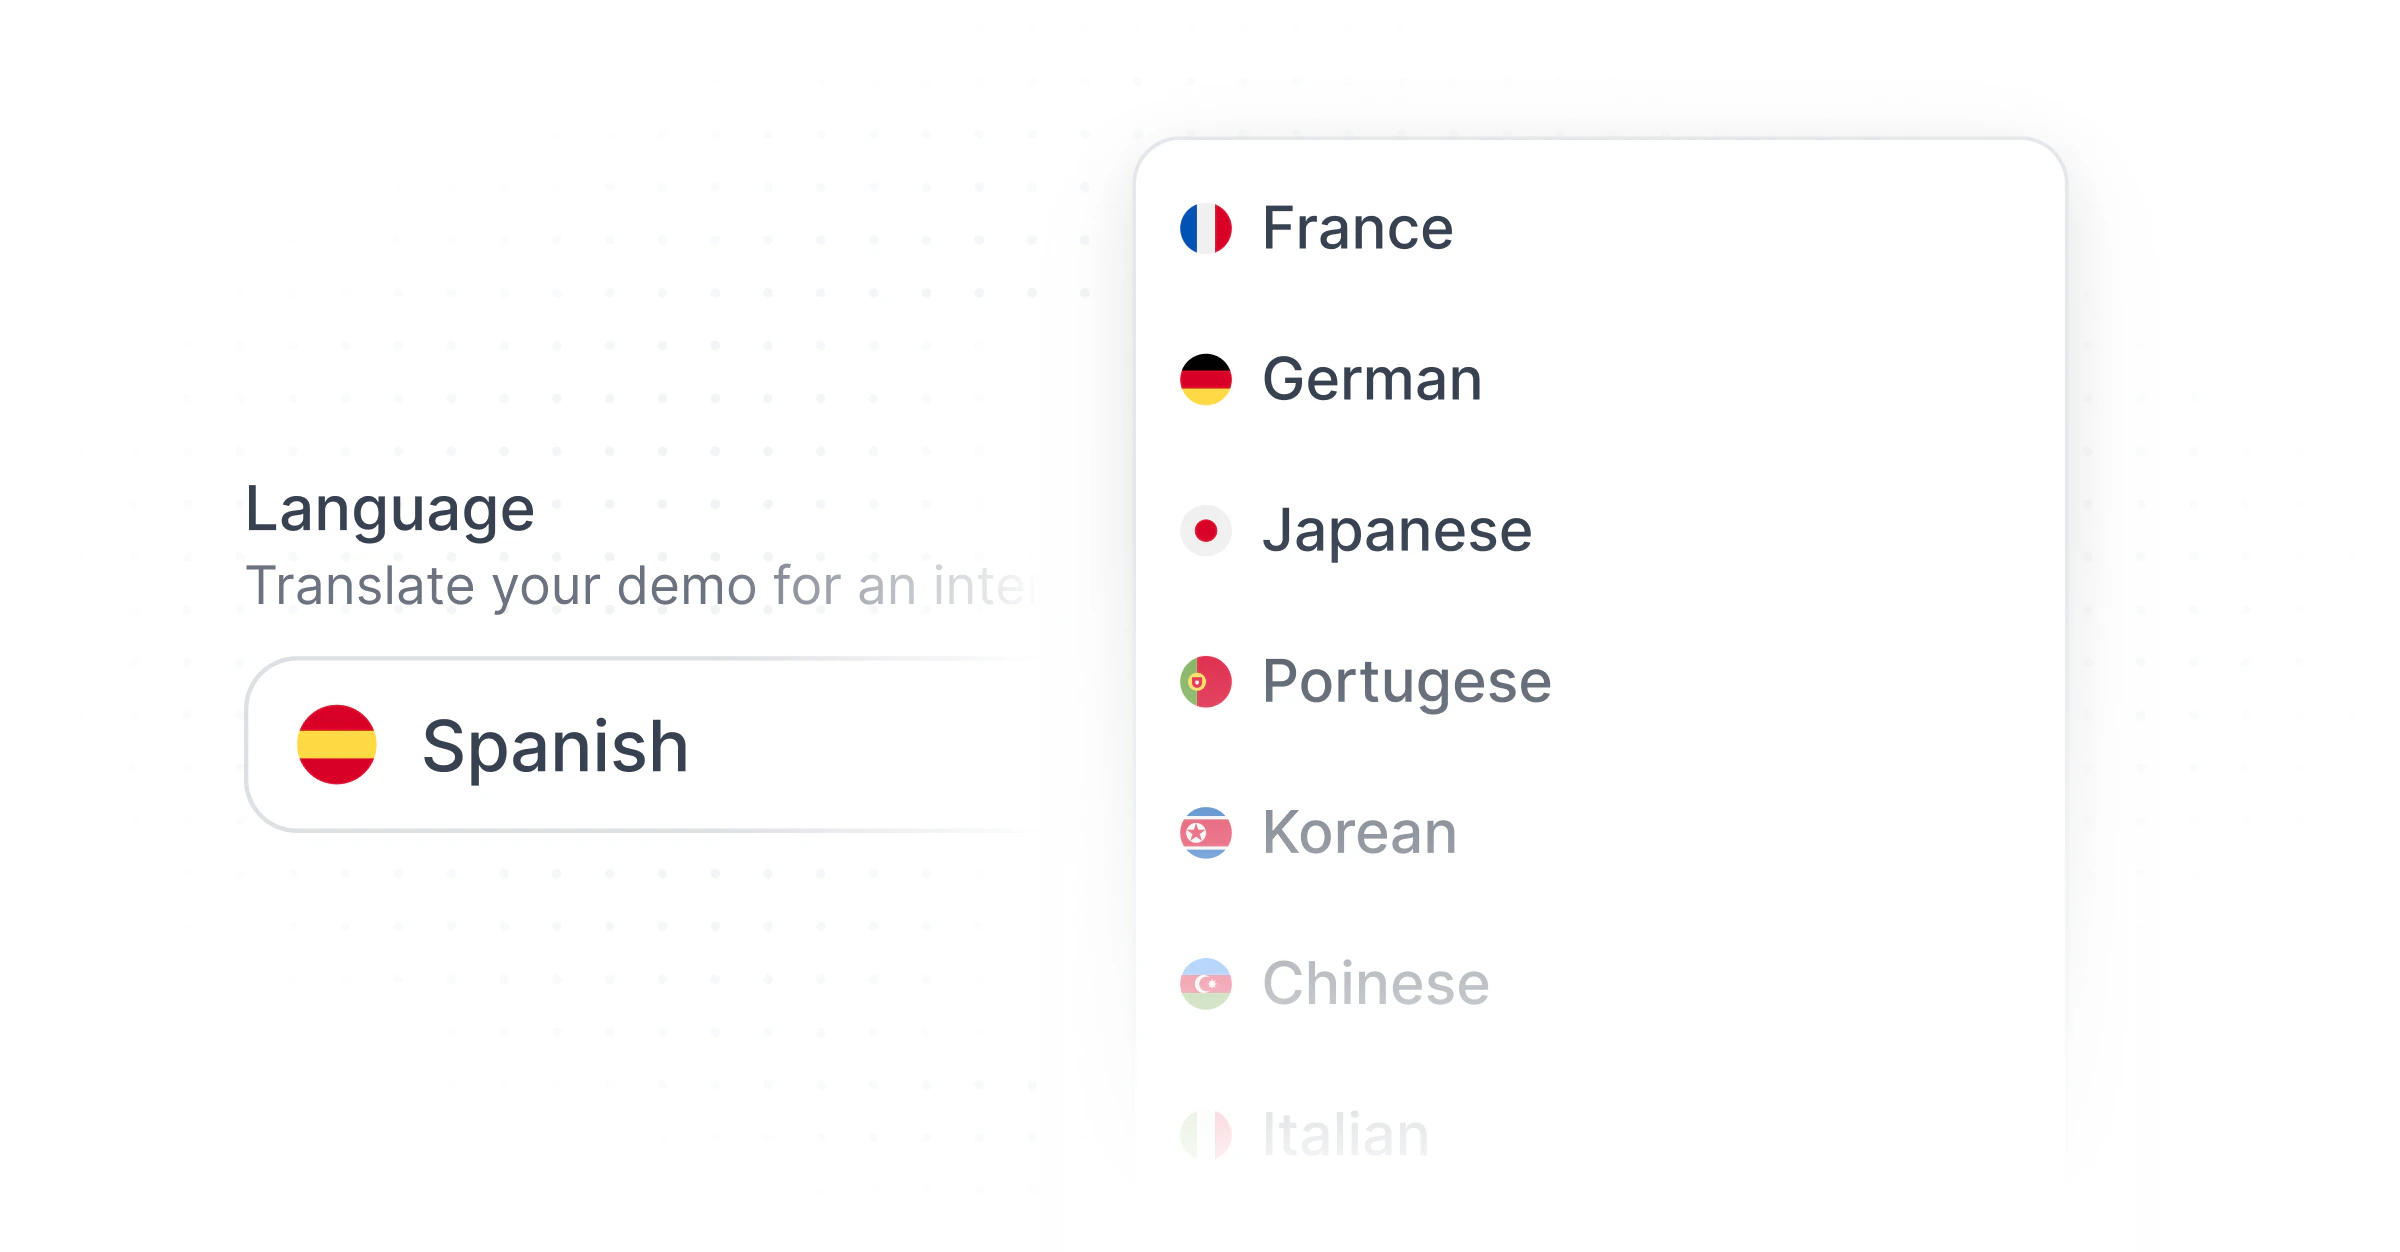Select Korean from the language options
The width and height of the screenshot is (2400, 1252).
click(1358, 833)
